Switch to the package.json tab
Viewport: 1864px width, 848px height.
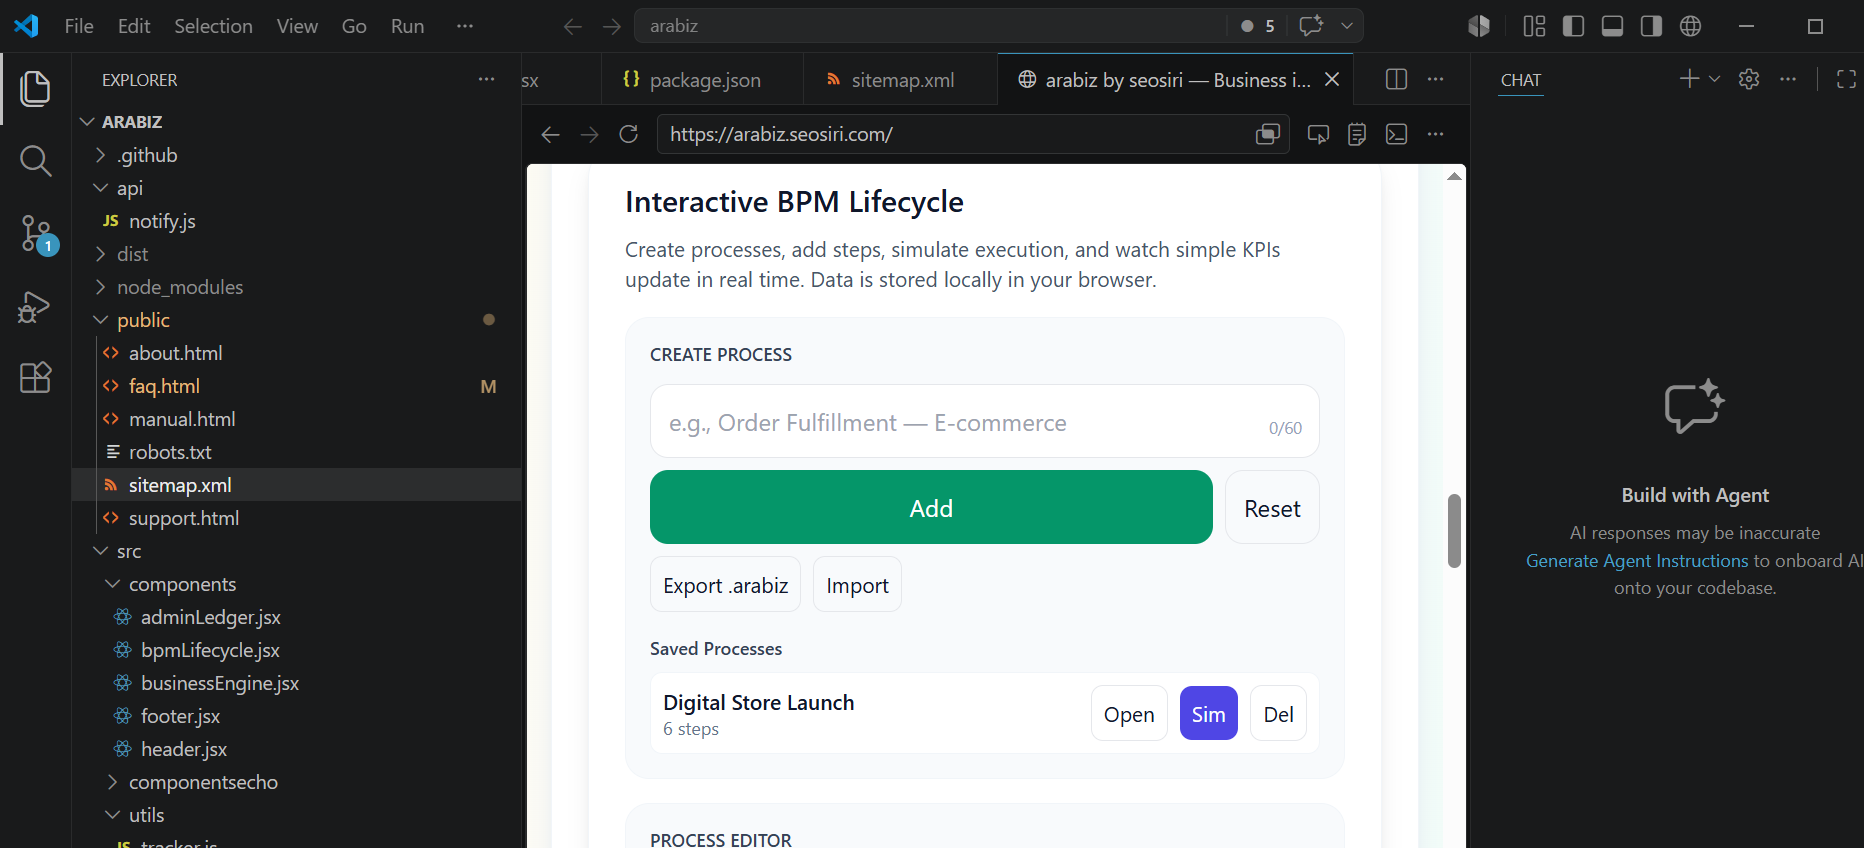[x=702, y=80]
